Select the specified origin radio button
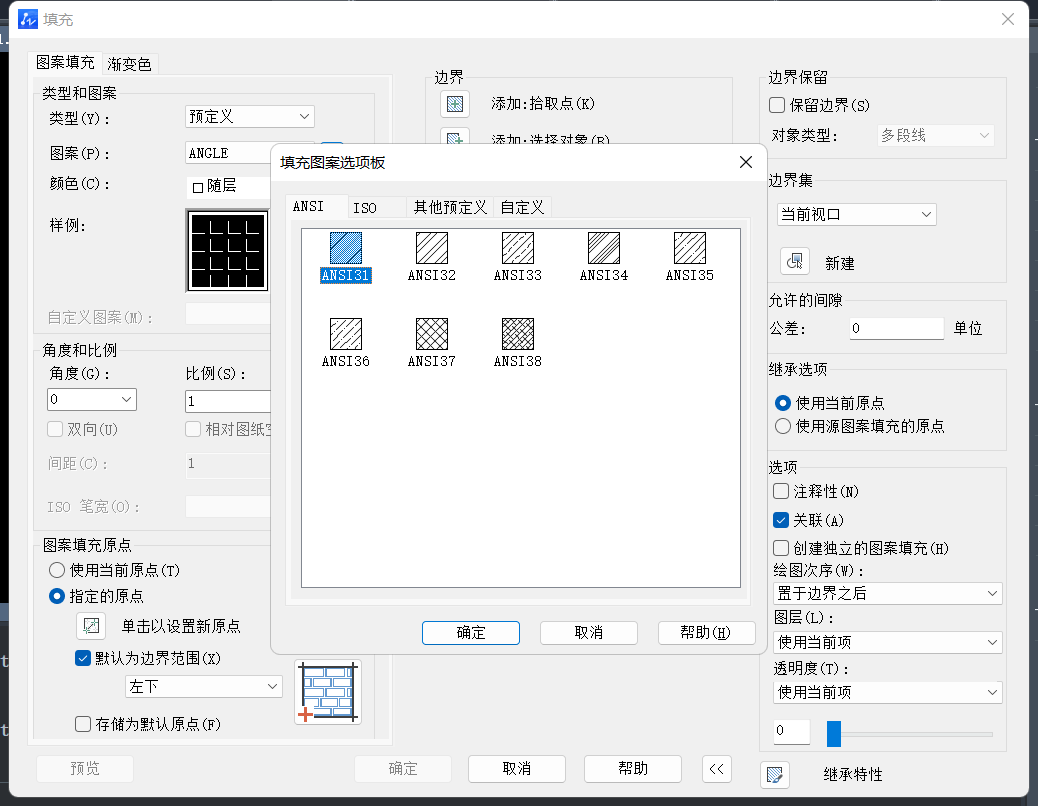Image resolution: width=1038 pixels, height=806 pixels. 57,596
